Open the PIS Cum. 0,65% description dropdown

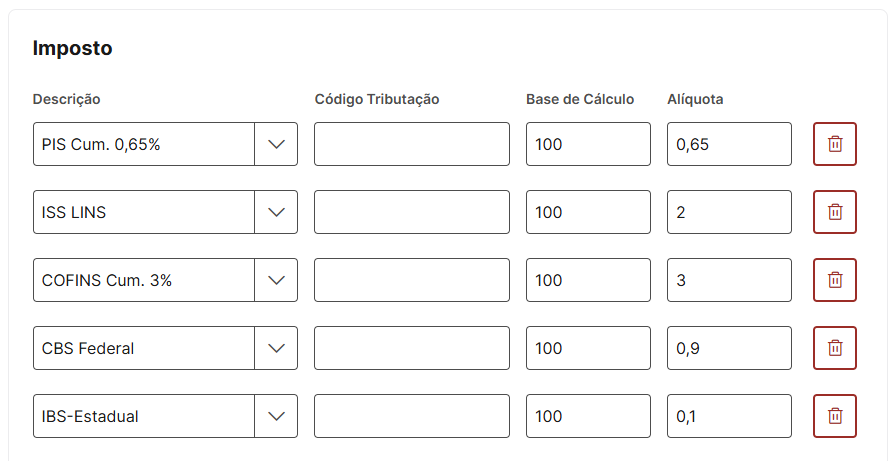pos(276,144)
